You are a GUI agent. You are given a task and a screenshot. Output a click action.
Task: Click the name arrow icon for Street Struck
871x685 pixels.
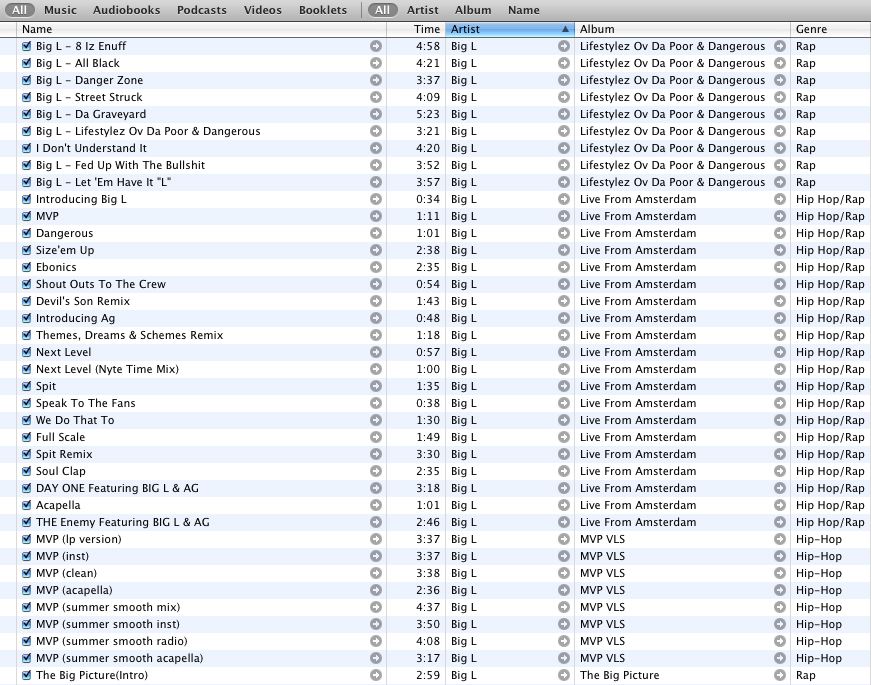pyautogui.click(x=376, y=97)
